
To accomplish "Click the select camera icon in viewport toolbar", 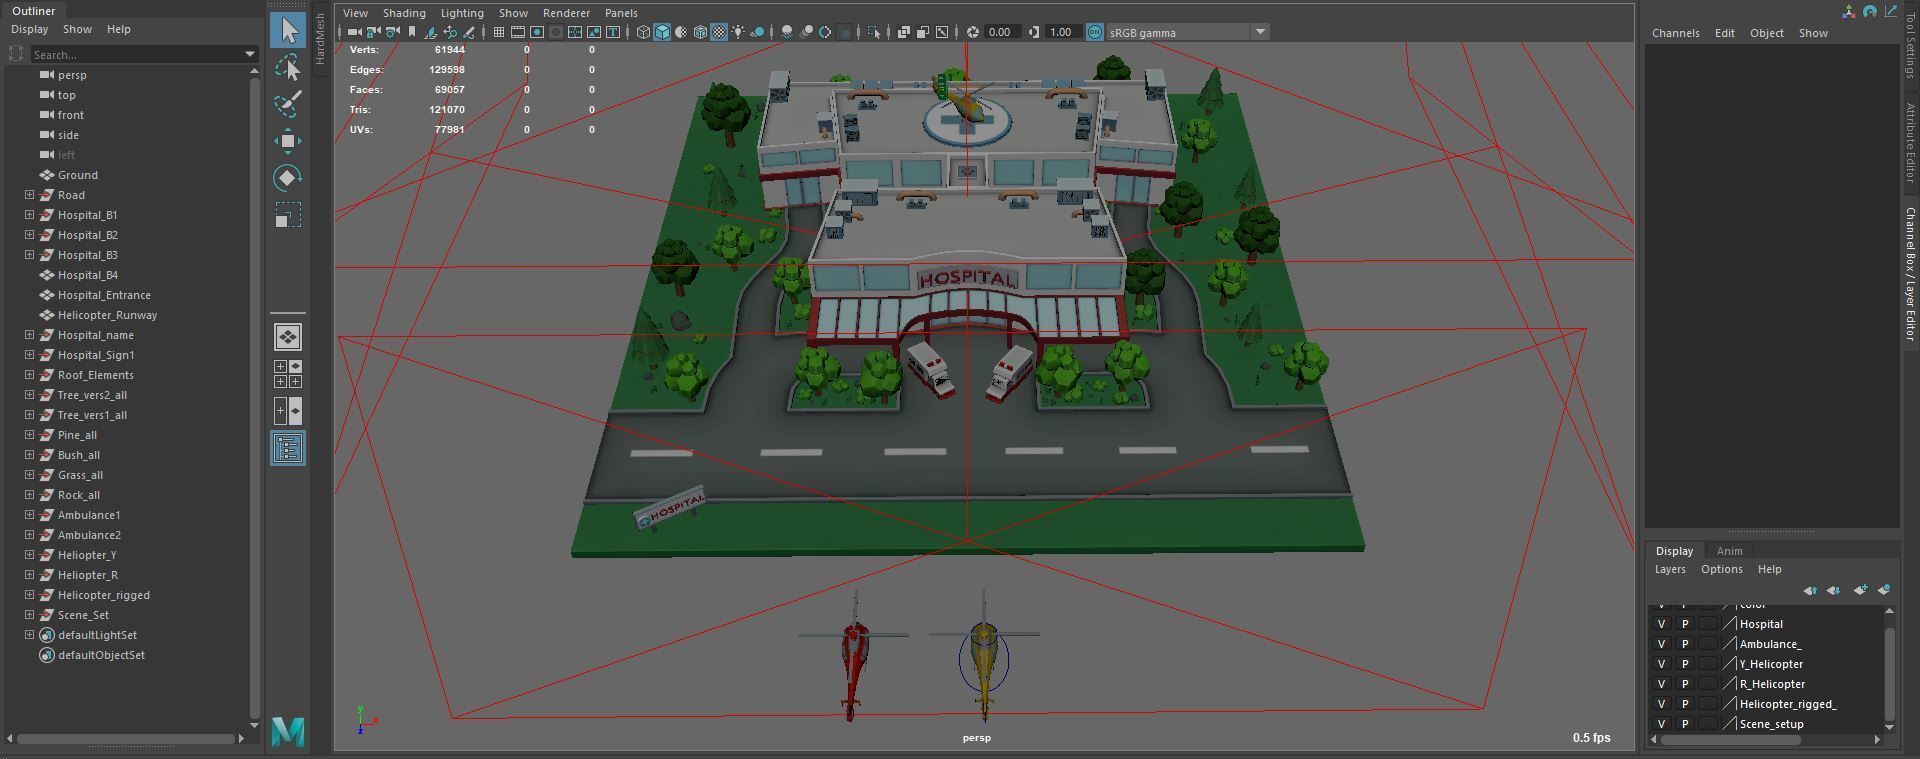I will coord(355,32).
